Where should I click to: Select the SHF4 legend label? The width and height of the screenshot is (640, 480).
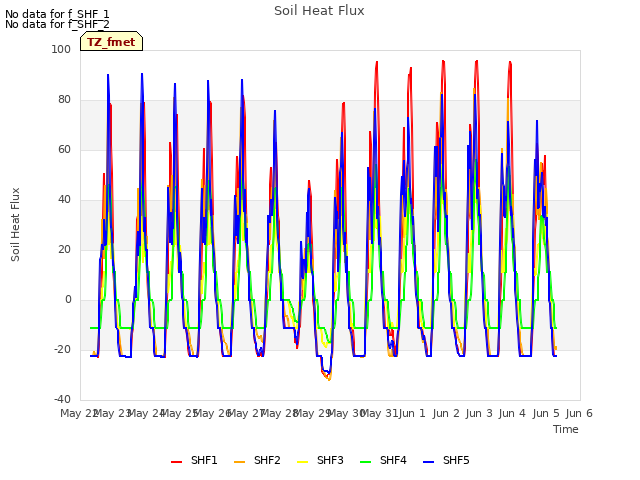click(x=393, y=460)
